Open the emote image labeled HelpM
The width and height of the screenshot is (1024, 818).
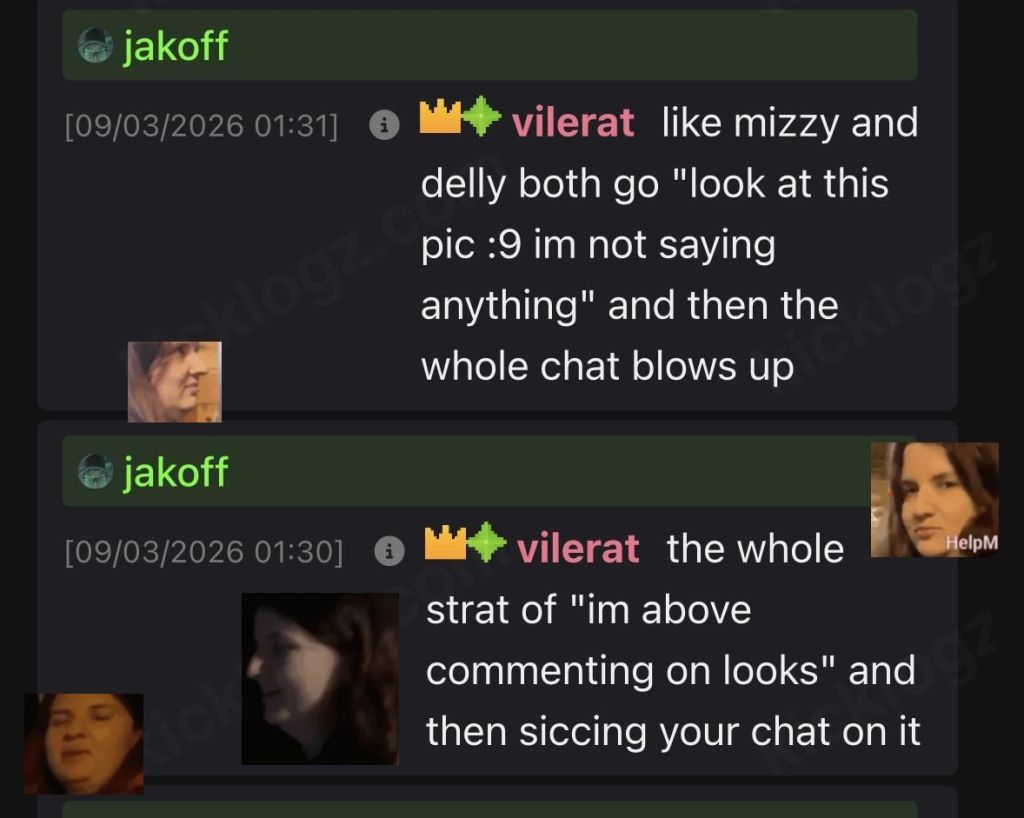click(x=935, y=499)
